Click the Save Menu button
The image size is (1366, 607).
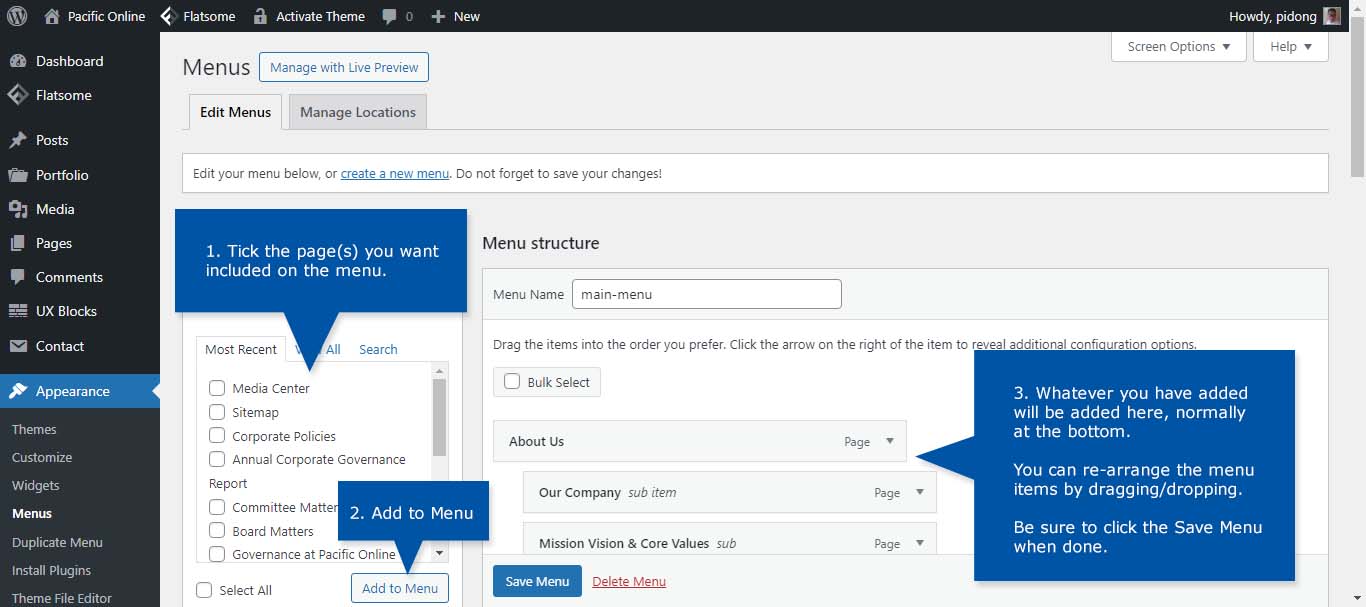[537, 581]
